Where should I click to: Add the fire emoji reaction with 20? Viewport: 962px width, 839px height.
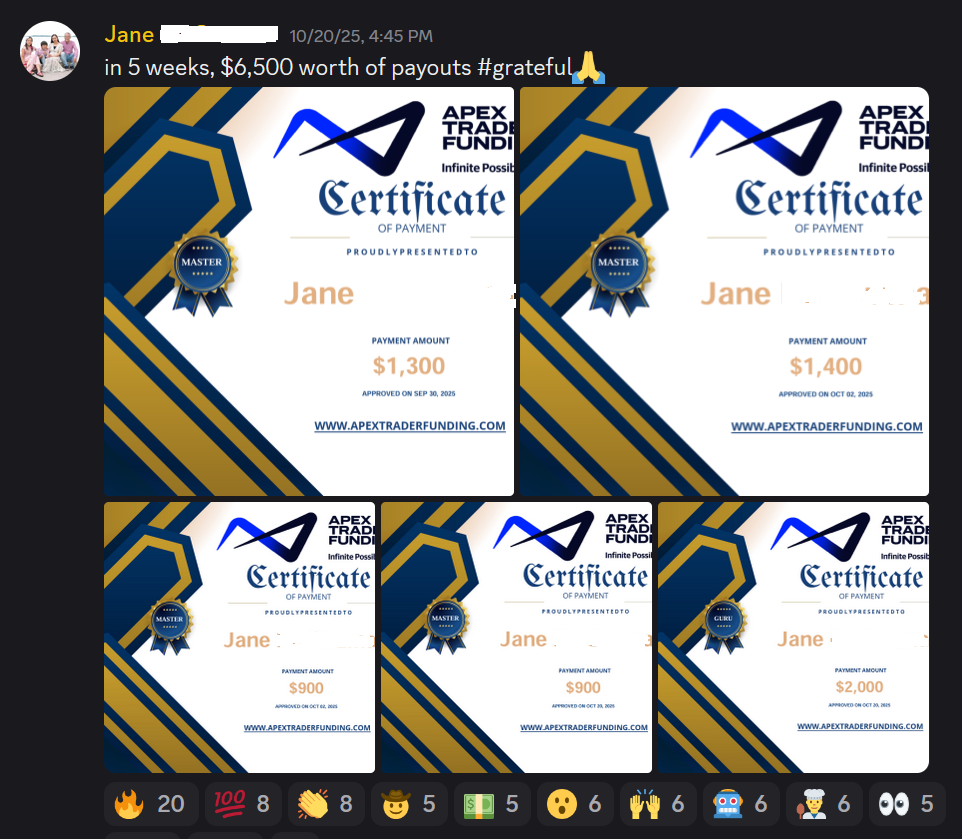coord(151,803)
